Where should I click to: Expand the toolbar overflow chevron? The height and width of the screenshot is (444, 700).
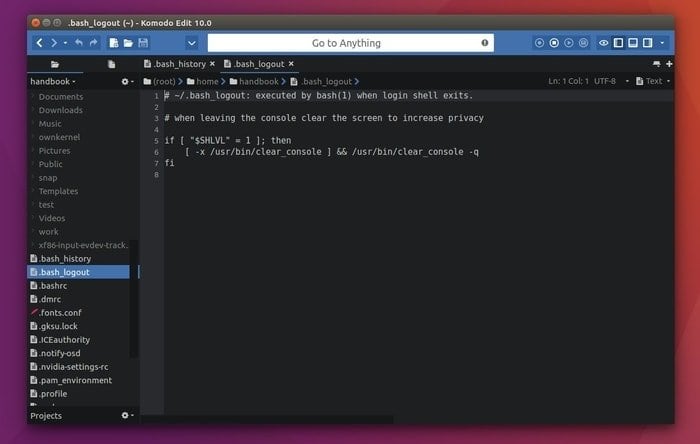point(192,43)
